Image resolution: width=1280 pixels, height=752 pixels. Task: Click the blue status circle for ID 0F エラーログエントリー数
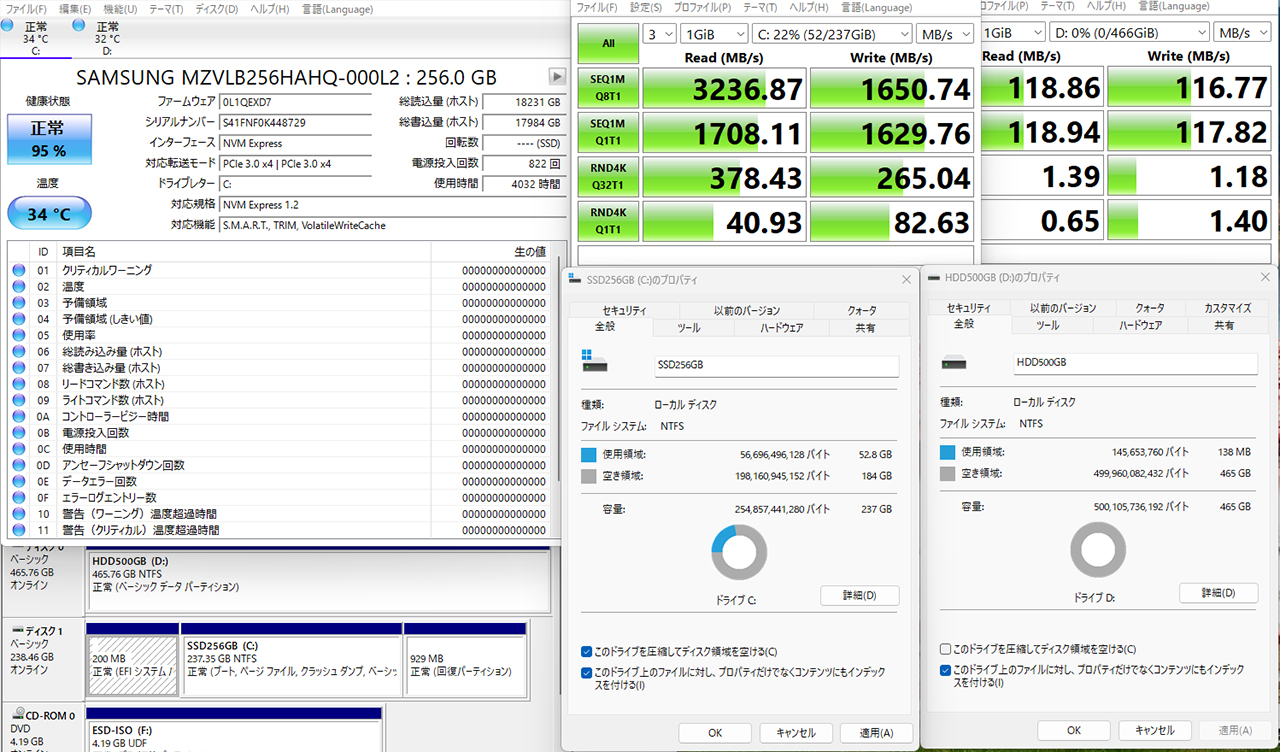tap(18, 498)
